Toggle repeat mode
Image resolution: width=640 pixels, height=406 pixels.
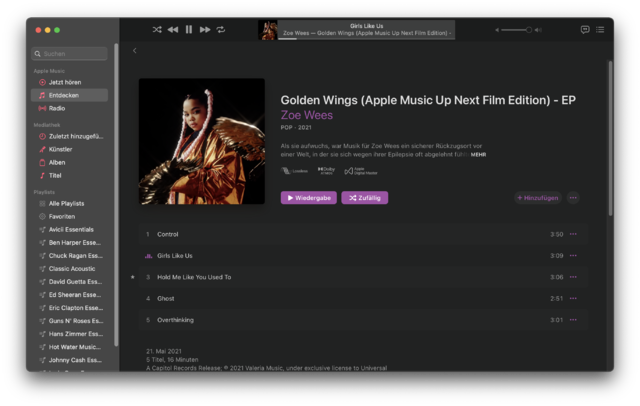click(x=221, y=29)
